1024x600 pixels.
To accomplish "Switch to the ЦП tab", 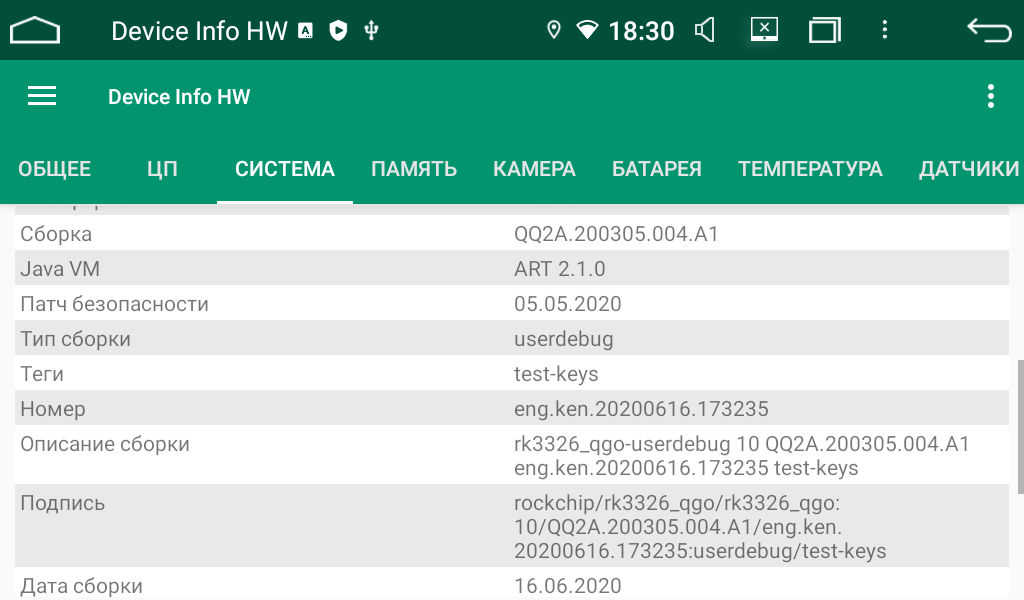I will point(162,169).
